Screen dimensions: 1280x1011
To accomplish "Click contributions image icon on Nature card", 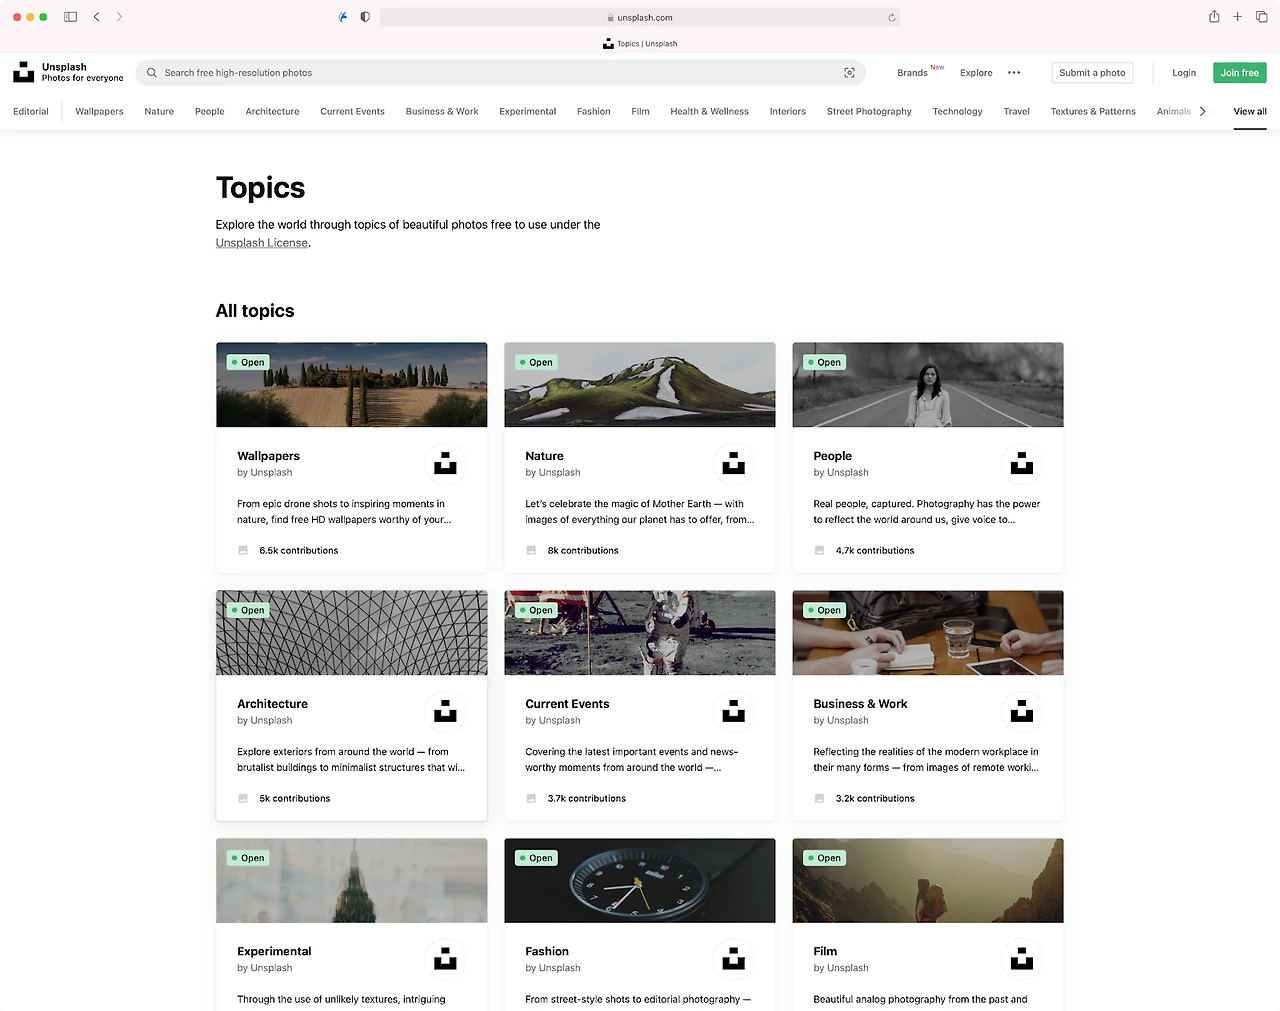I will 531,551.
